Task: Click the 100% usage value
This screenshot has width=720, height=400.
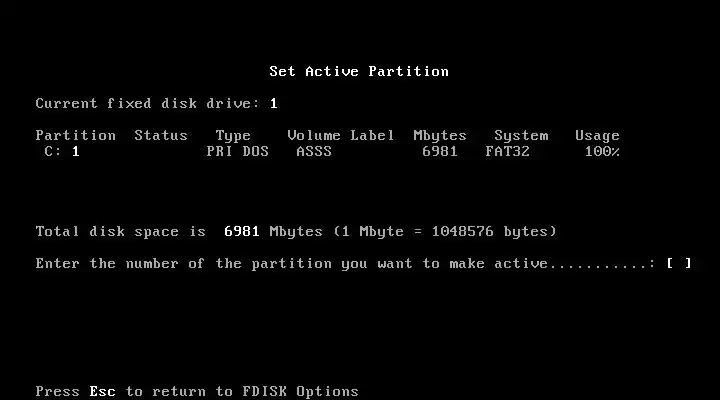Action: click(x=602, y=152)
